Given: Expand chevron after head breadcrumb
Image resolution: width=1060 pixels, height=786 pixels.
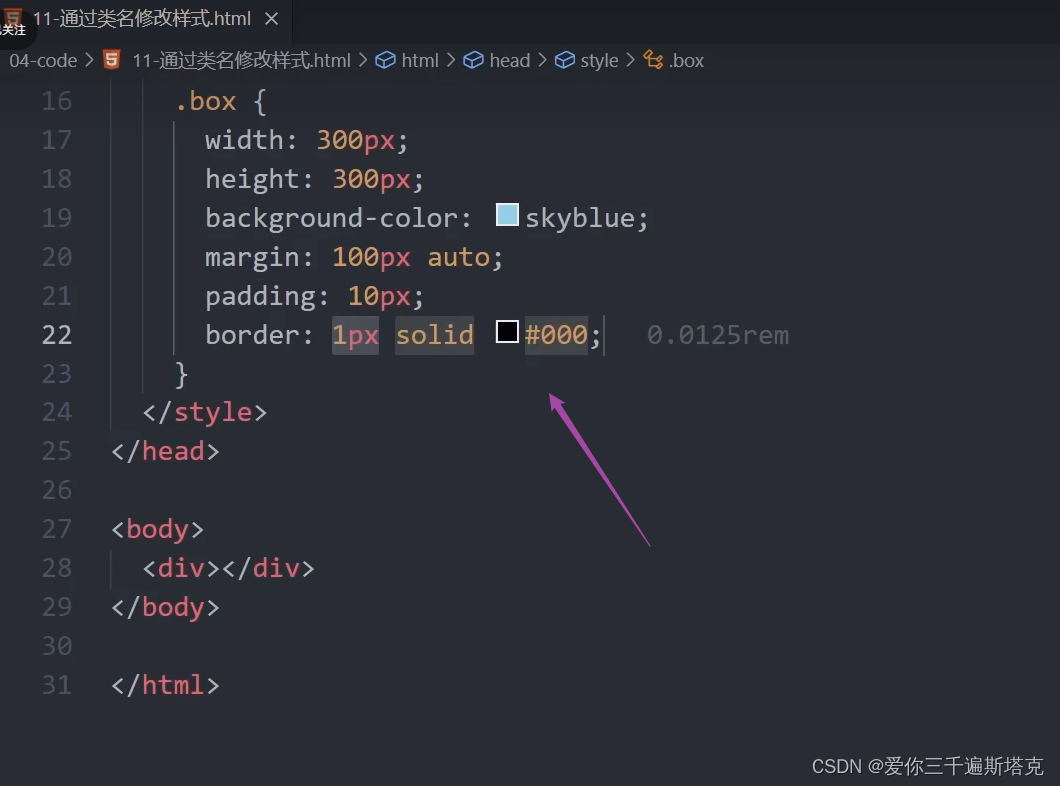Looking at the screenshot, I should (542, 60).
